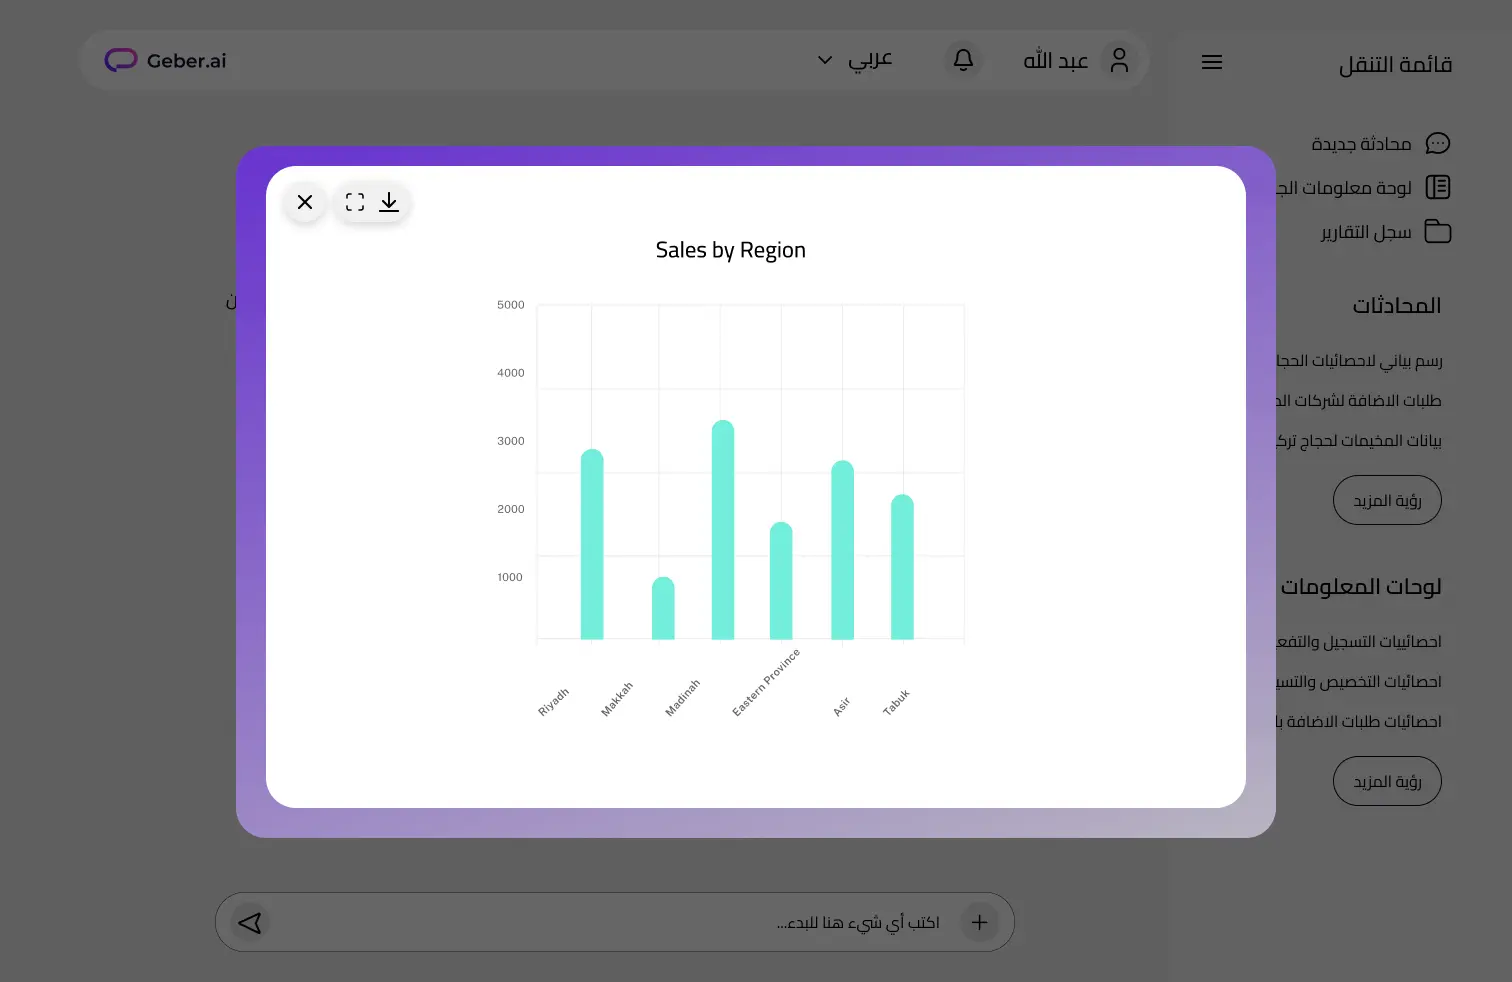Open the dashboard panel icon in sidebar

tap(1438, 187)
